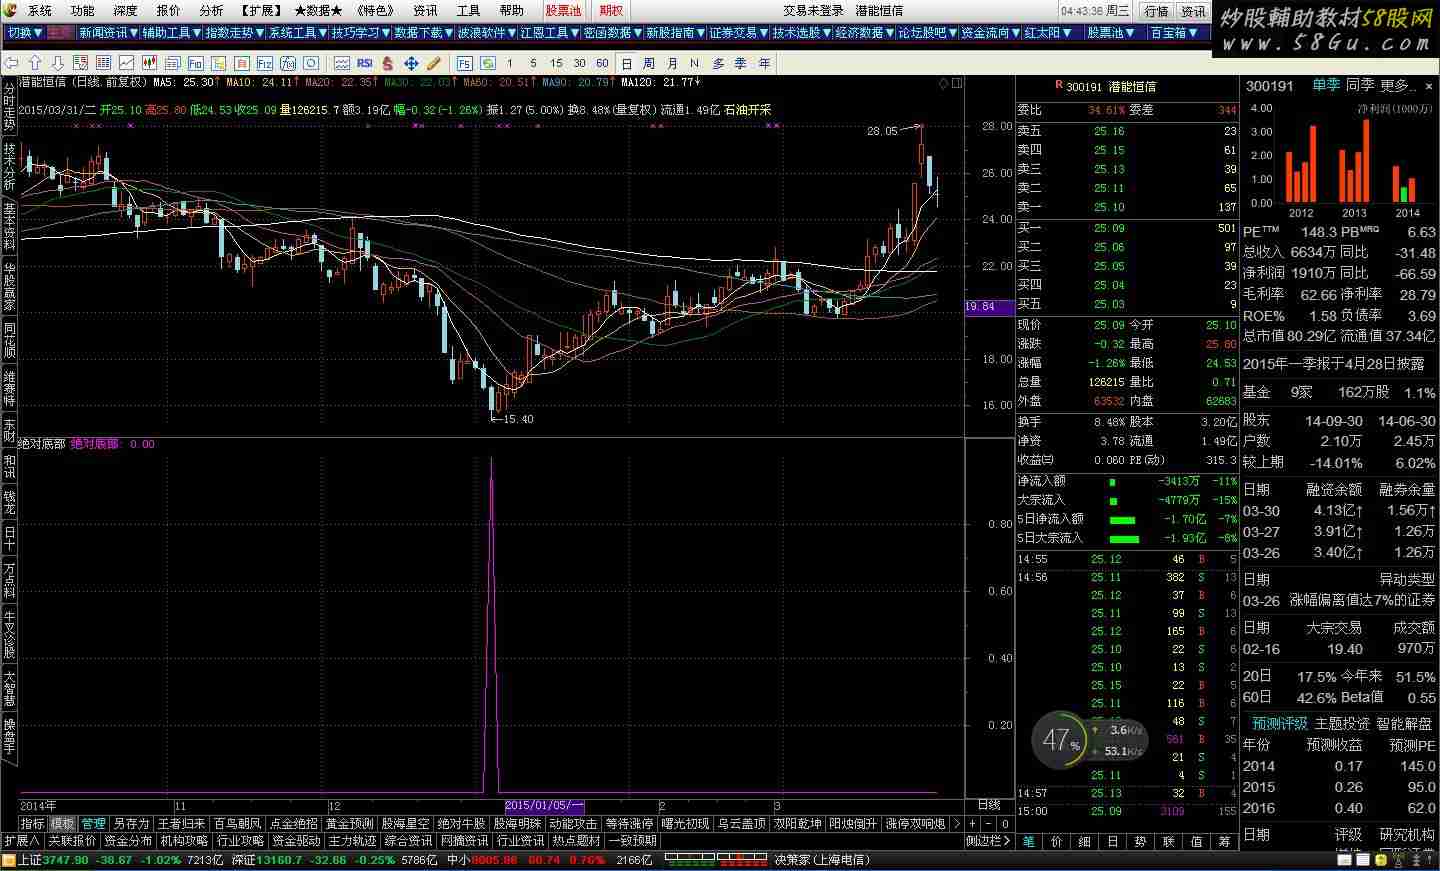Click the wave lines indicator icon
Image resolution: width=1440 pixels, height=871 pixels.
[x=342, y=63]
